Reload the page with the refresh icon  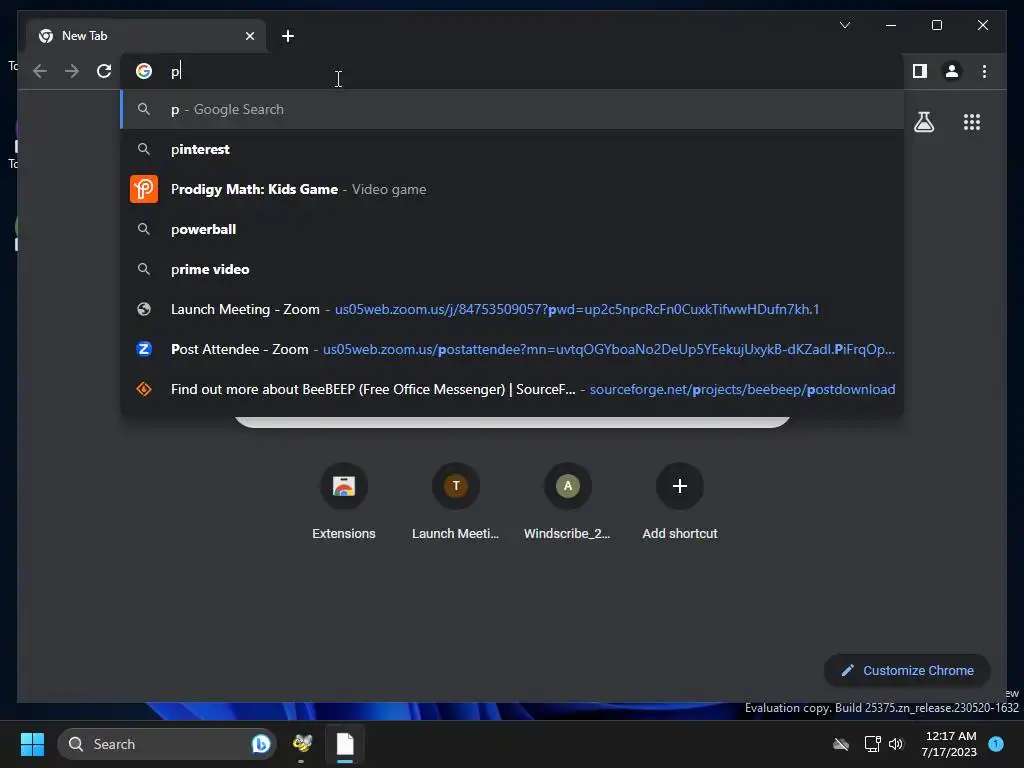tap(104, 71)
